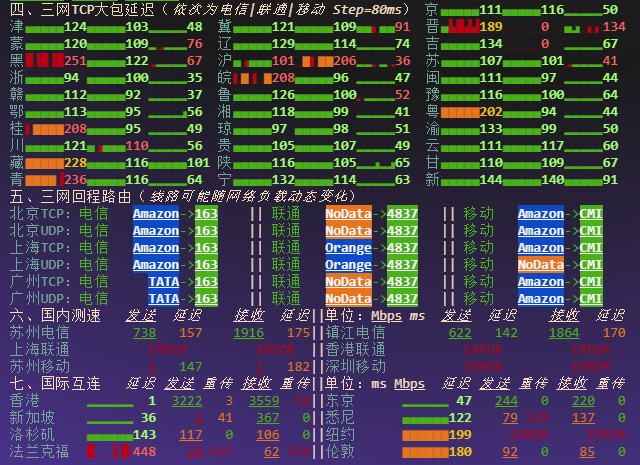Click the red latency bar in 黑 row

[x=44, y=60]
